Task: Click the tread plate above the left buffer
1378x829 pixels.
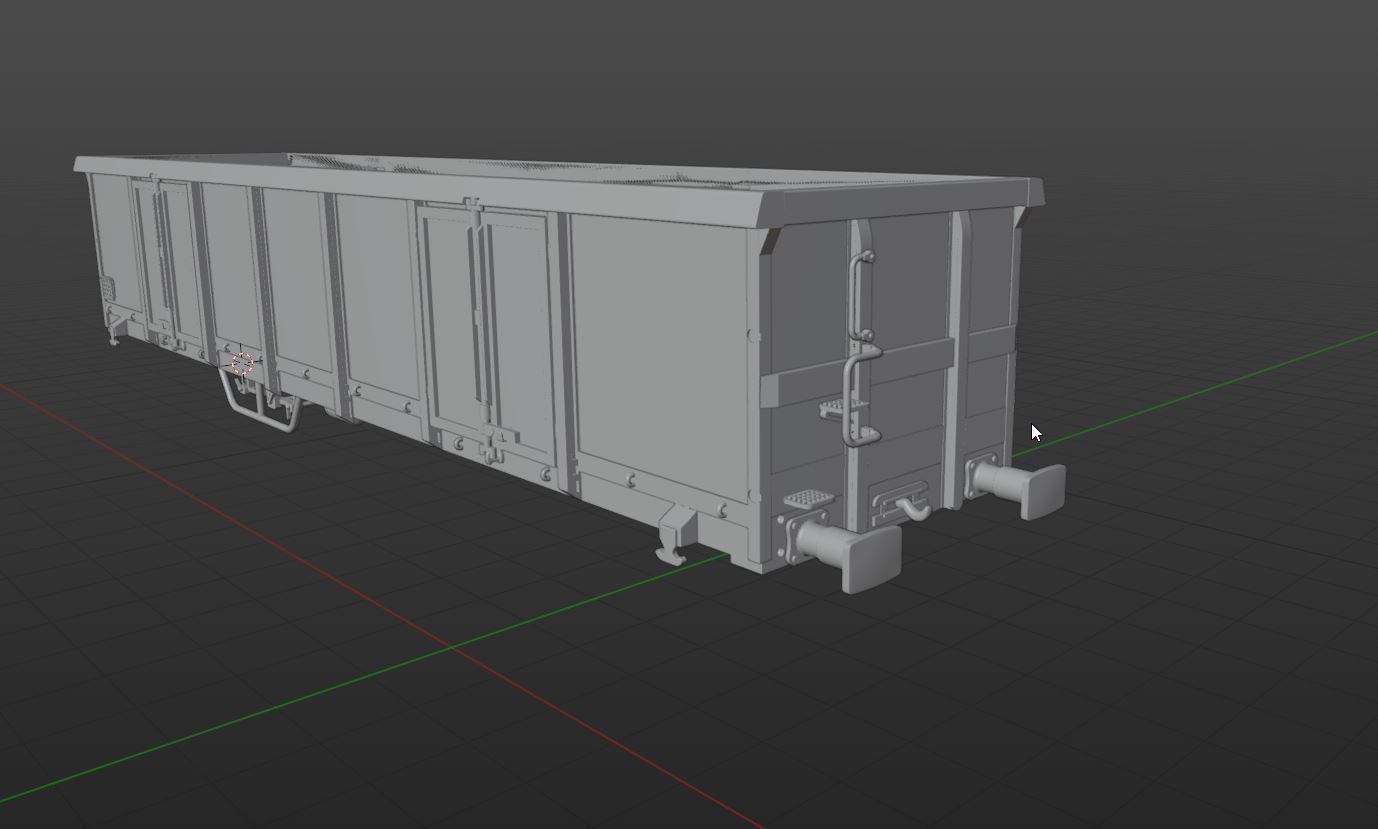Action: point(809,498)
